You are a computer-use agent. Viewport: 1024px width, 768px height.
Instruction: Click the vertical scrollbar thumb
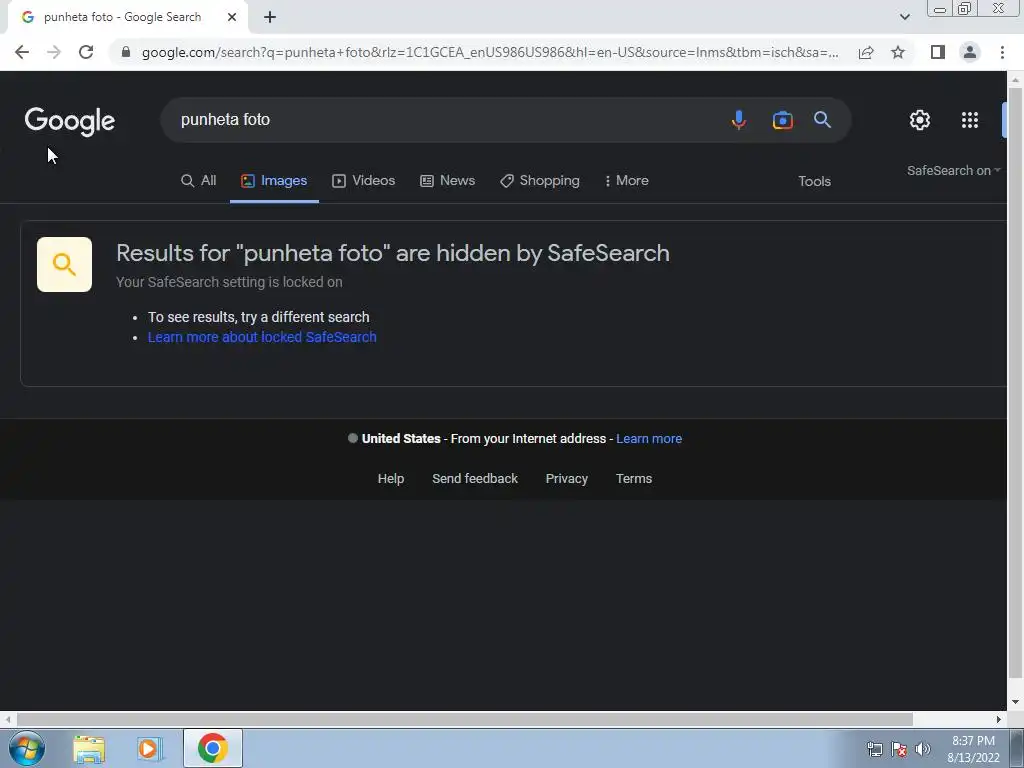pyautogui.click(x=1015, y=383)
